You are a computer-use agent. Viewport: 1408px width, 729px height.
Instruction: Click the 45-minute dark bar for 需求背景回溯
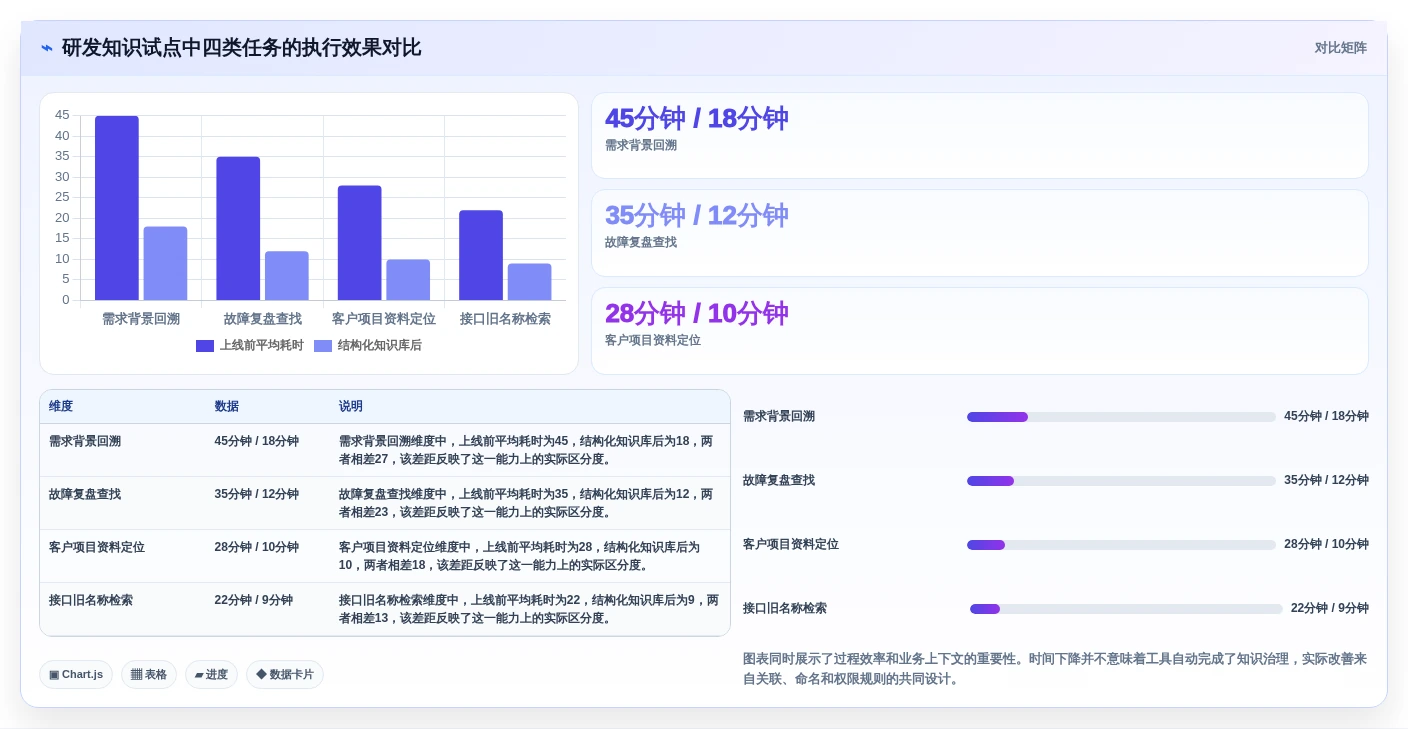pyautogui.click(x=117, y=208)
